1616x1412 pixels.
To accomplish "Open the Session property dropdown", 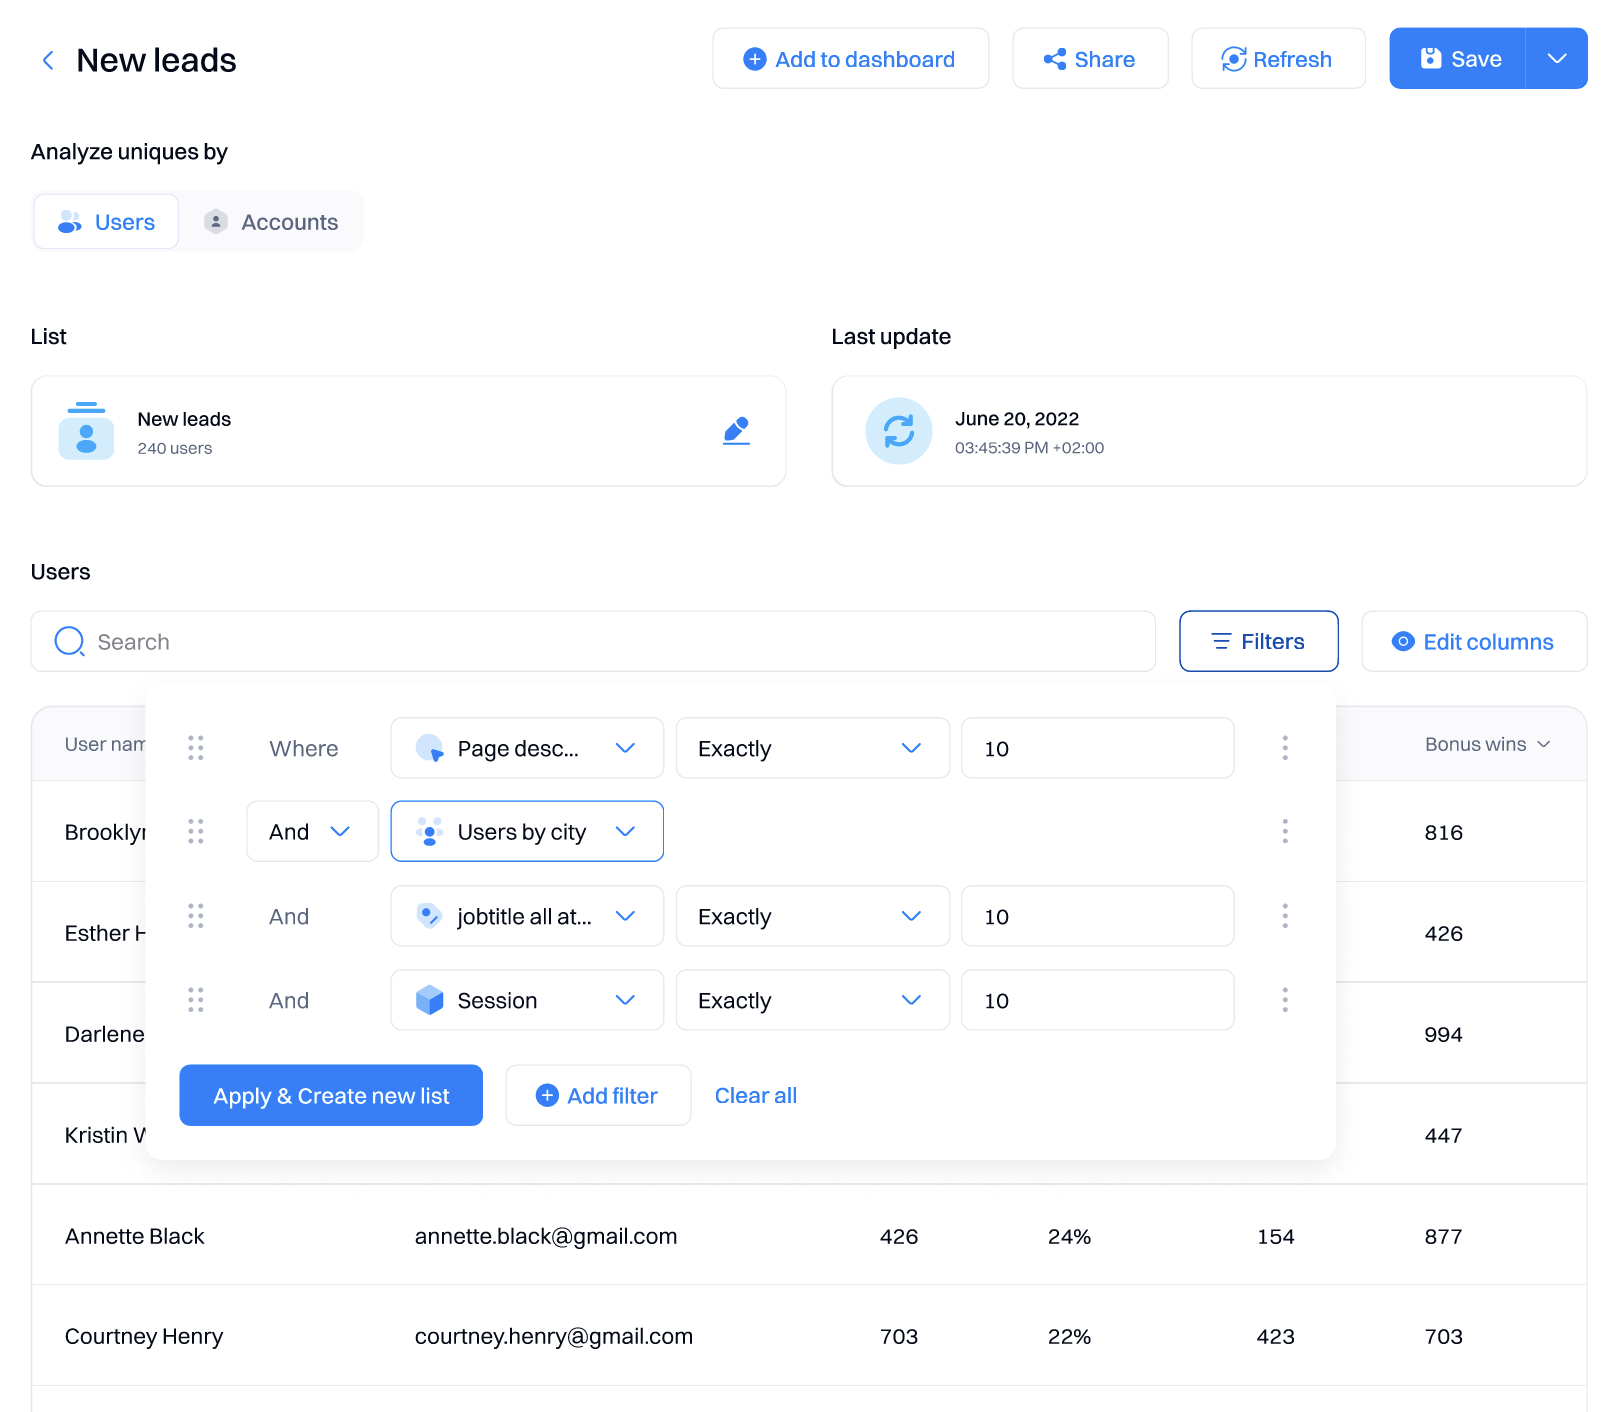I will click(527, 1000).
